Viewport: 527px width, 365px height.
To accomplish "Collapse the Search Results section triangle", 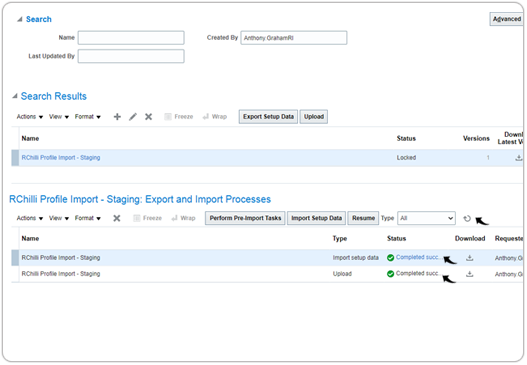I will tap(15, 96).
